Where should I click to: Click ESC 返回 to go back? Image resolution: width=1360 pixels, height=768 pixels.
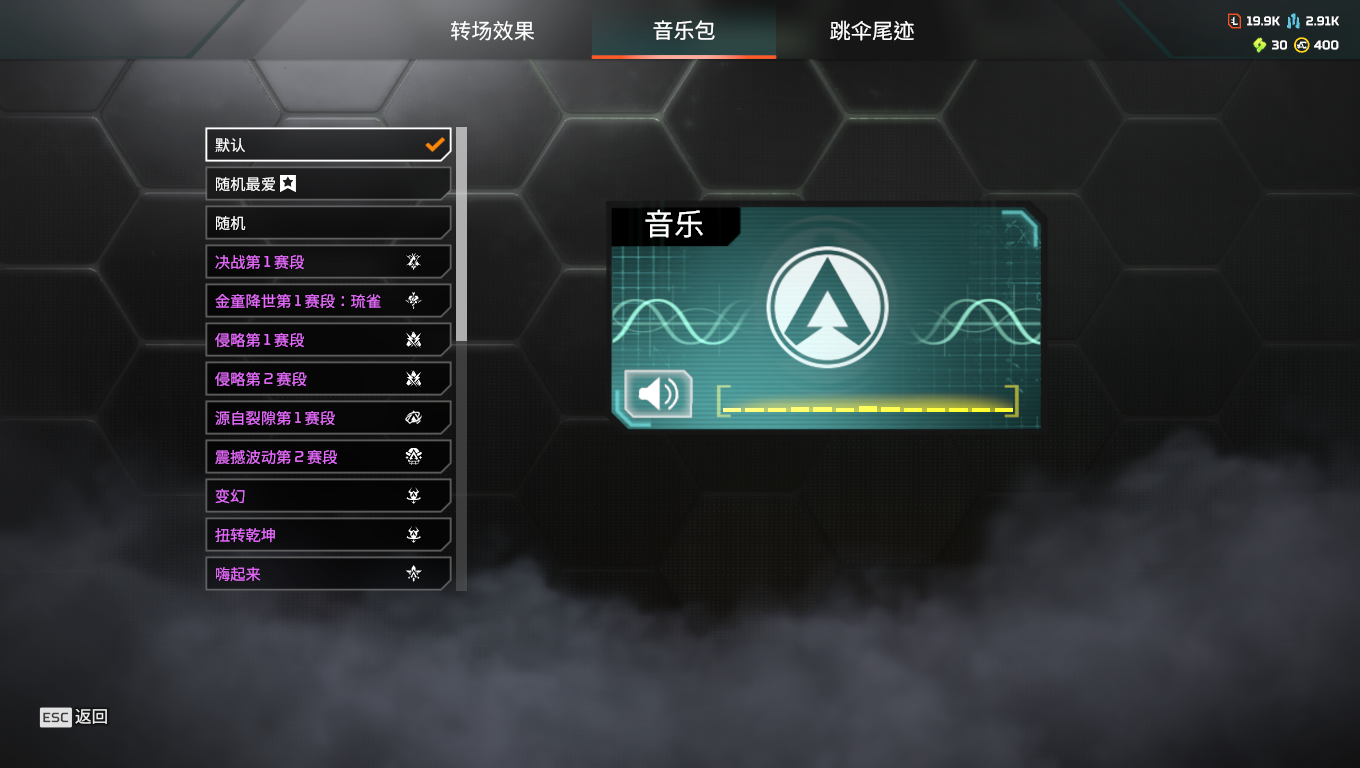click(x=74, y=717)
